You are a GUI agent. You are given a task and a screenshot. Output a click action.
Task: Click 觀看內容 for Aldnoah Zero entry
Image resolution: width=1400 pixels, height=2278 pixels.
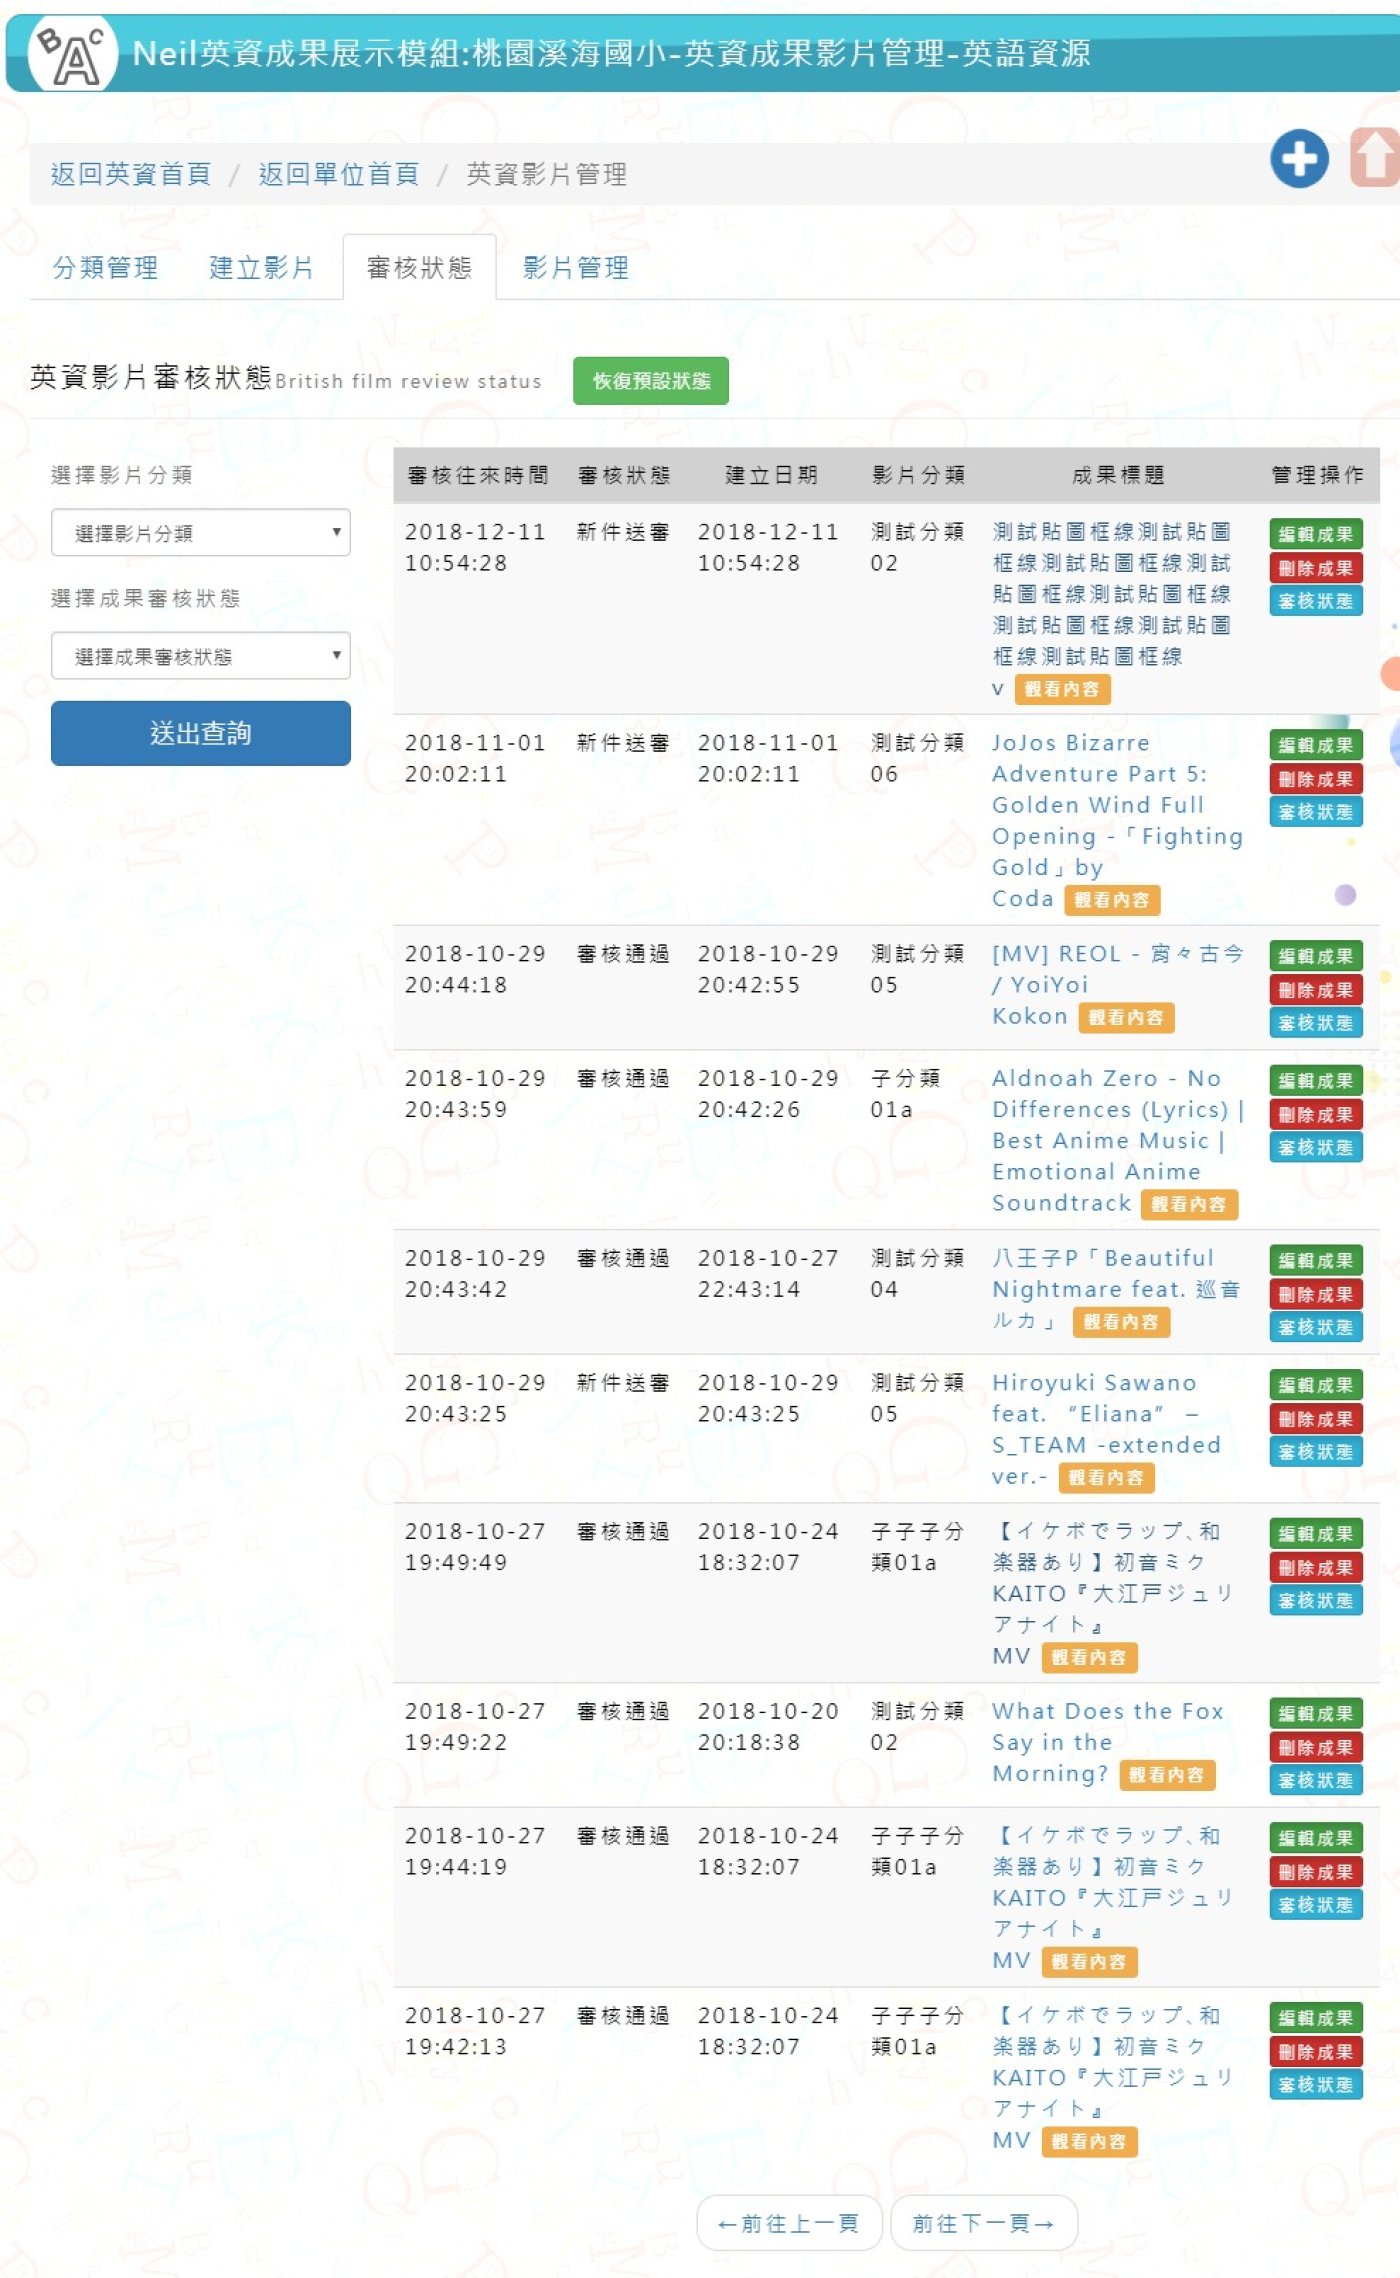(1188, 1204)
